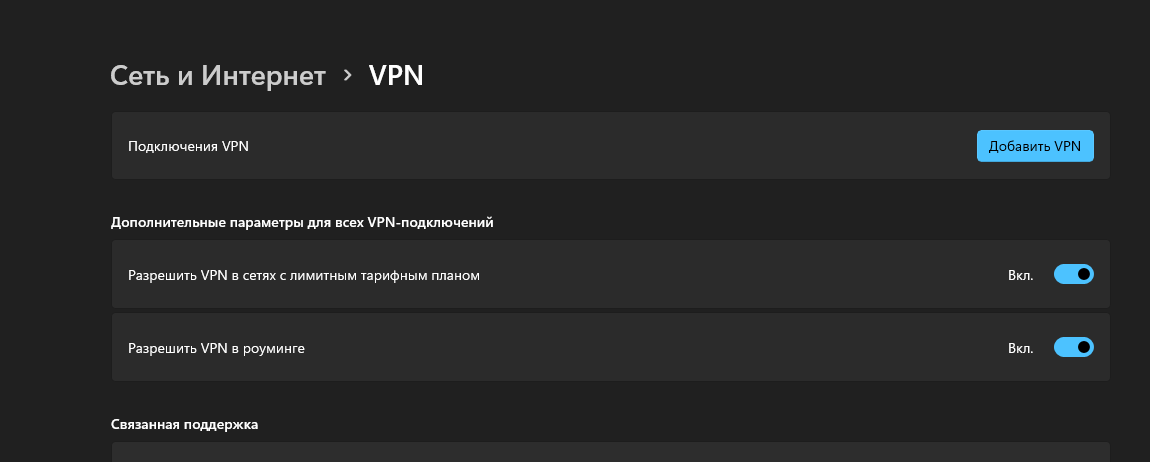Click empty space in Подключения VPN row
The width and height of the screenshot is (1150, 462).
(x=600, y=146)
